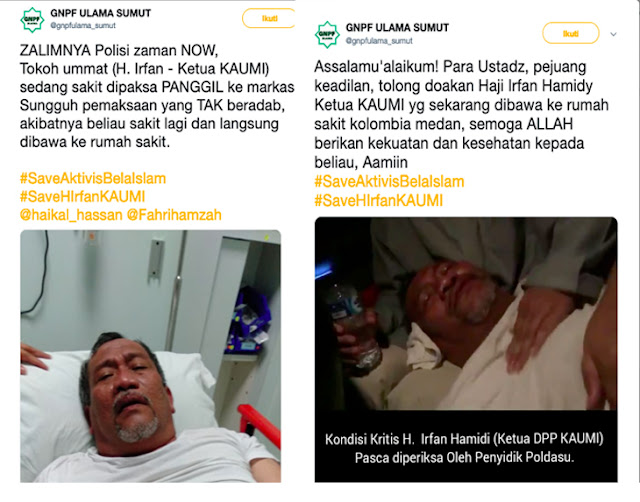
Task: Click the Assalamu'alaikum tweet text
Action: pos(461,114)
